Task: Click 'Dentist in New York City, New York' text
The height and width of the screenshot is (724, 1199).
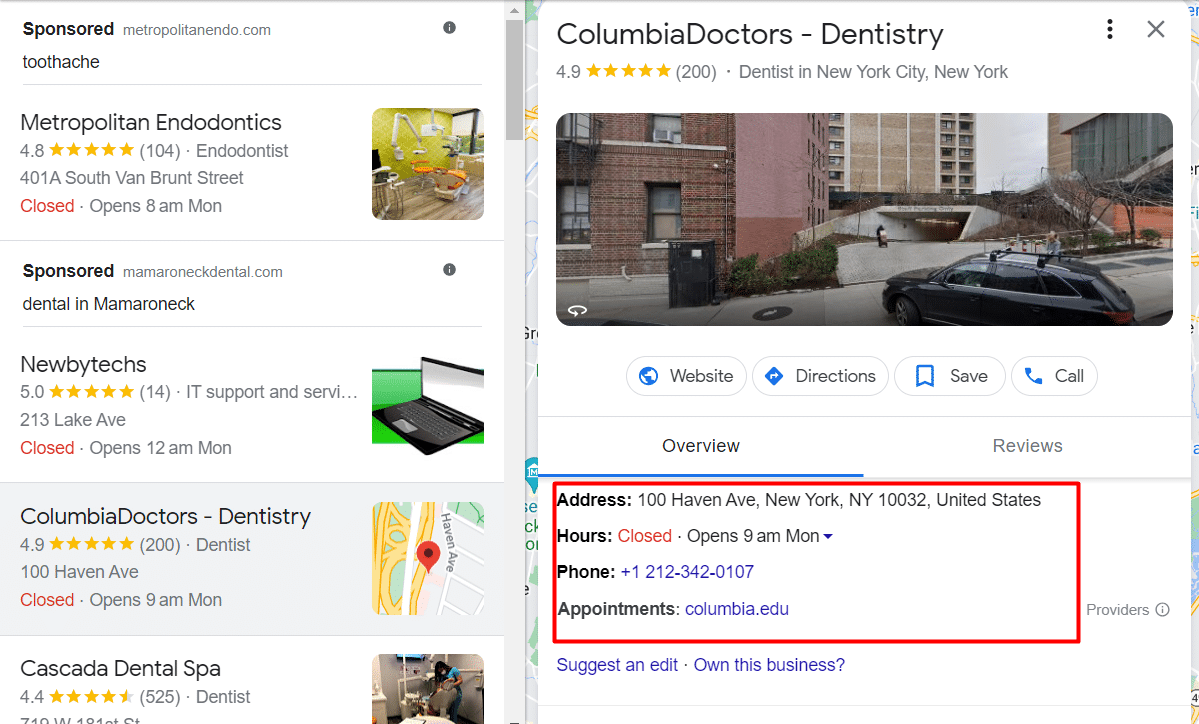Action: (x=873, y=72)
